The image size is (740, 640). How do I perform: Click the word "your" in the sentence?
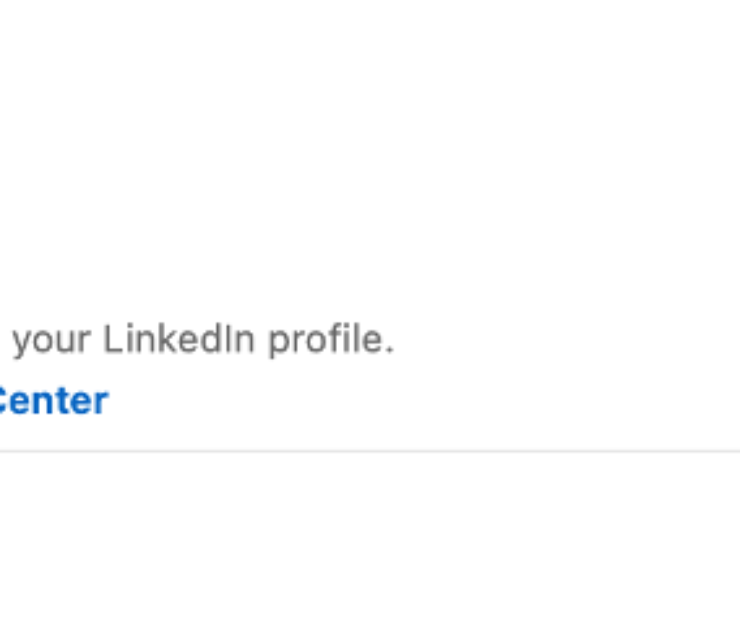point(52,342)
